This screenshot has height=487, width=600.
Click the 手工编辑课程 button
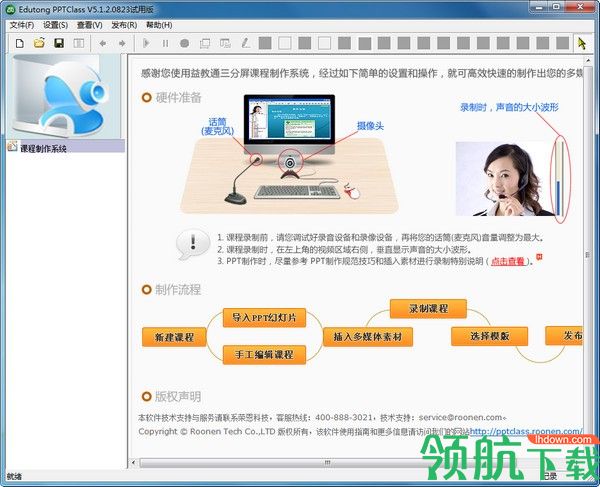(x=264, y=355)
